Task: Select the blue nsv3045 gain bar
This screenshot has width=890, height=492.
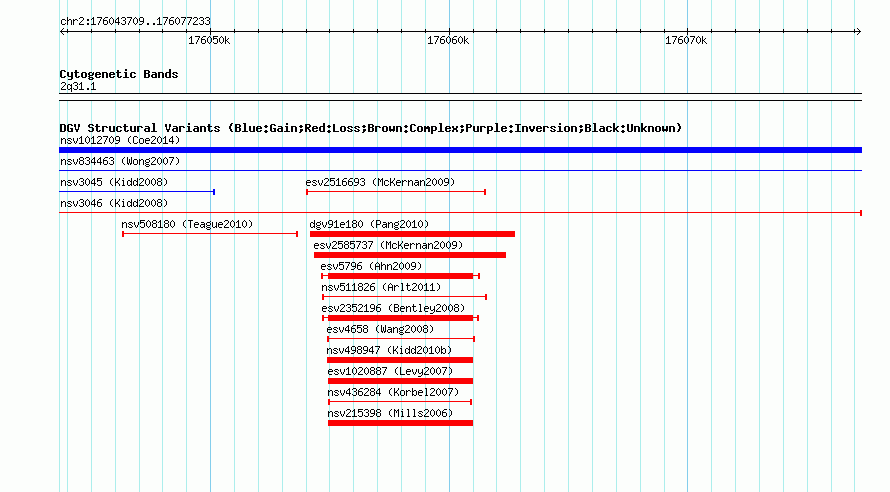Action: pos(137,192)
